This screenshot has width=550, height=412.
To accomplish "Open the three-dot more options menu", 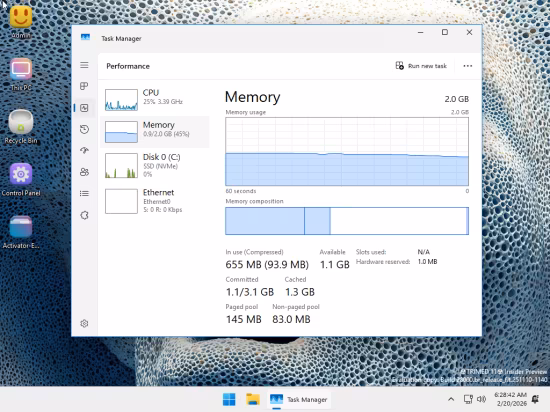I will pyautogui.click(x=468, y=66).
